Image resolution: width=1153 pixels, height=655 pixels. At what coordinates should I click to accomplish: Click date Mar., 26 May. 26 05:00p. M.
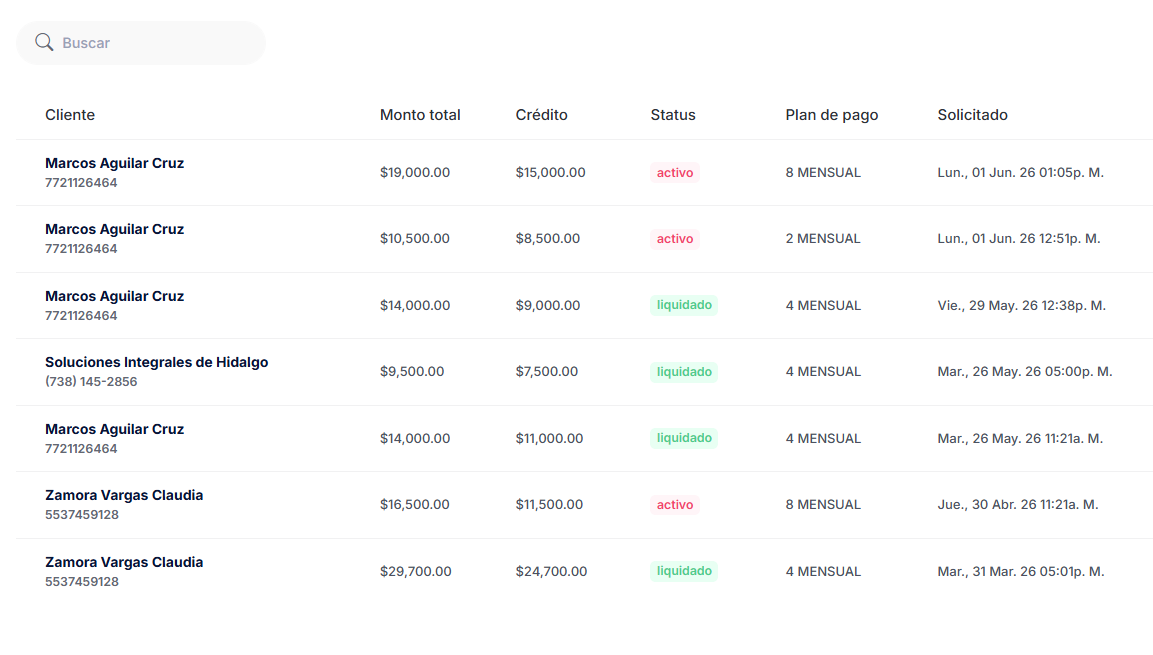tap(1024, 372)
